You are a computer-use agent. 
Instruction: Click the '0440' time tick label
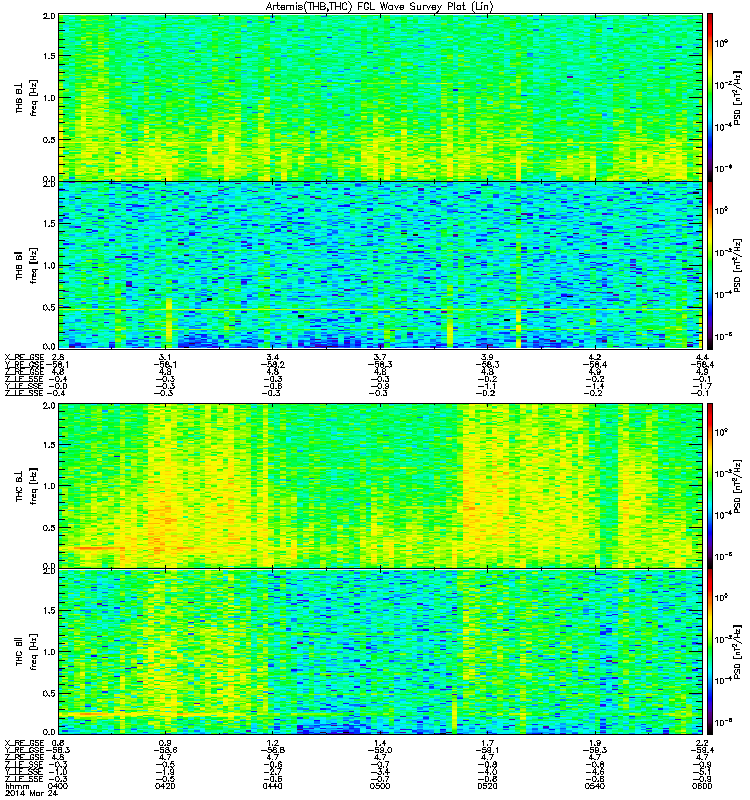pyautogui.click(x=272, y=786)
